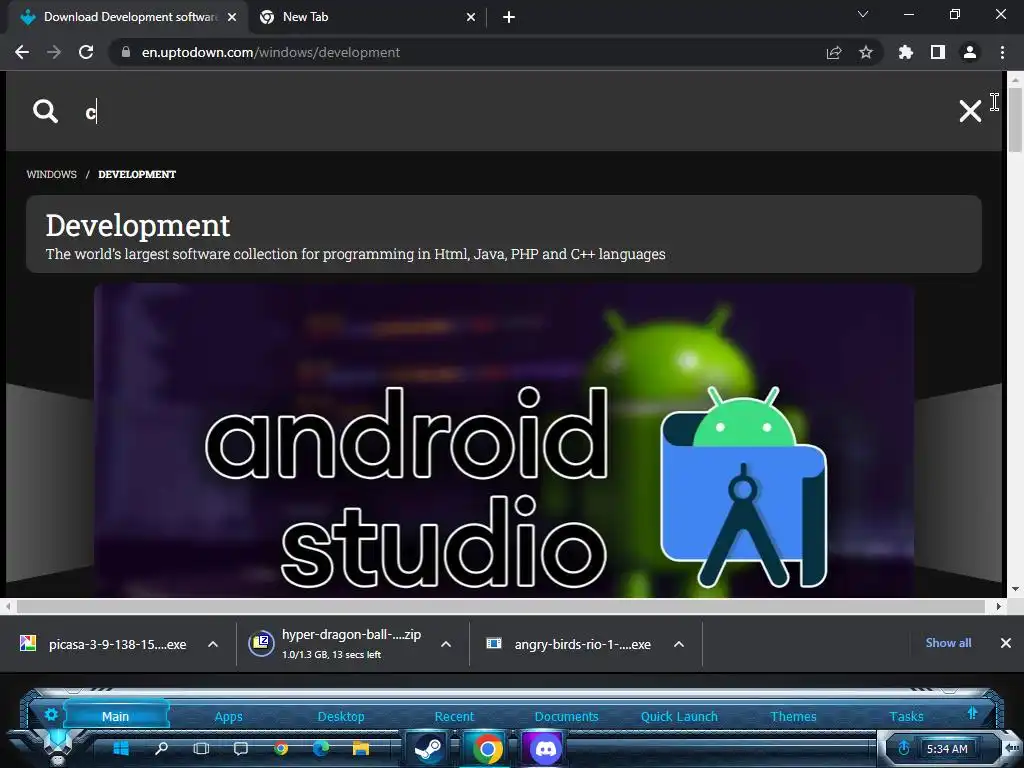Open File Explorer from taskbar
Image resolution: width=1024 pixels, height=768 pixels.
(360, 748)
